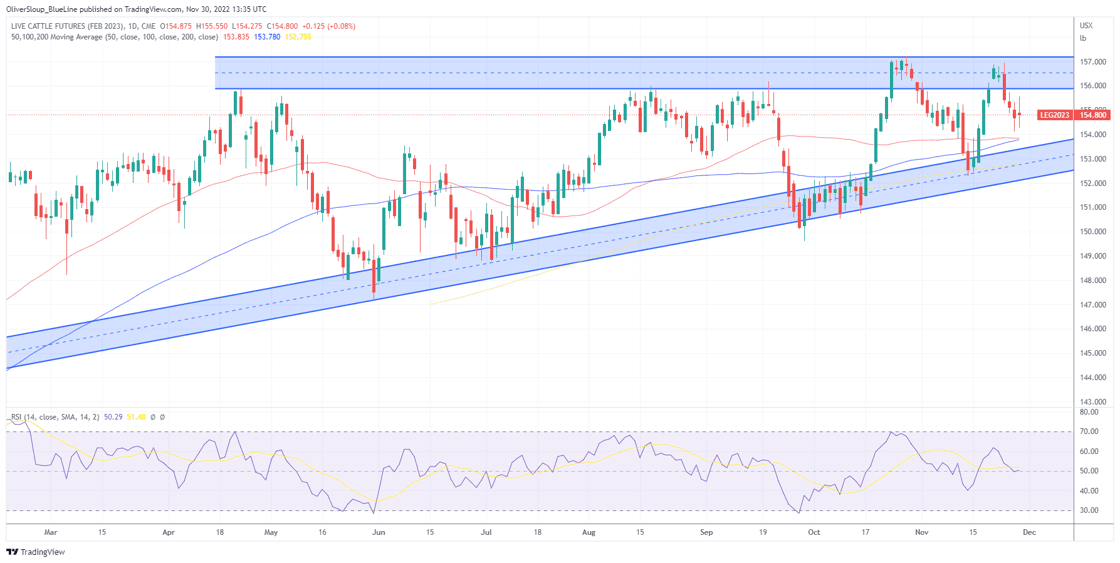Click the 70.00 RSI axis label

1091,432
